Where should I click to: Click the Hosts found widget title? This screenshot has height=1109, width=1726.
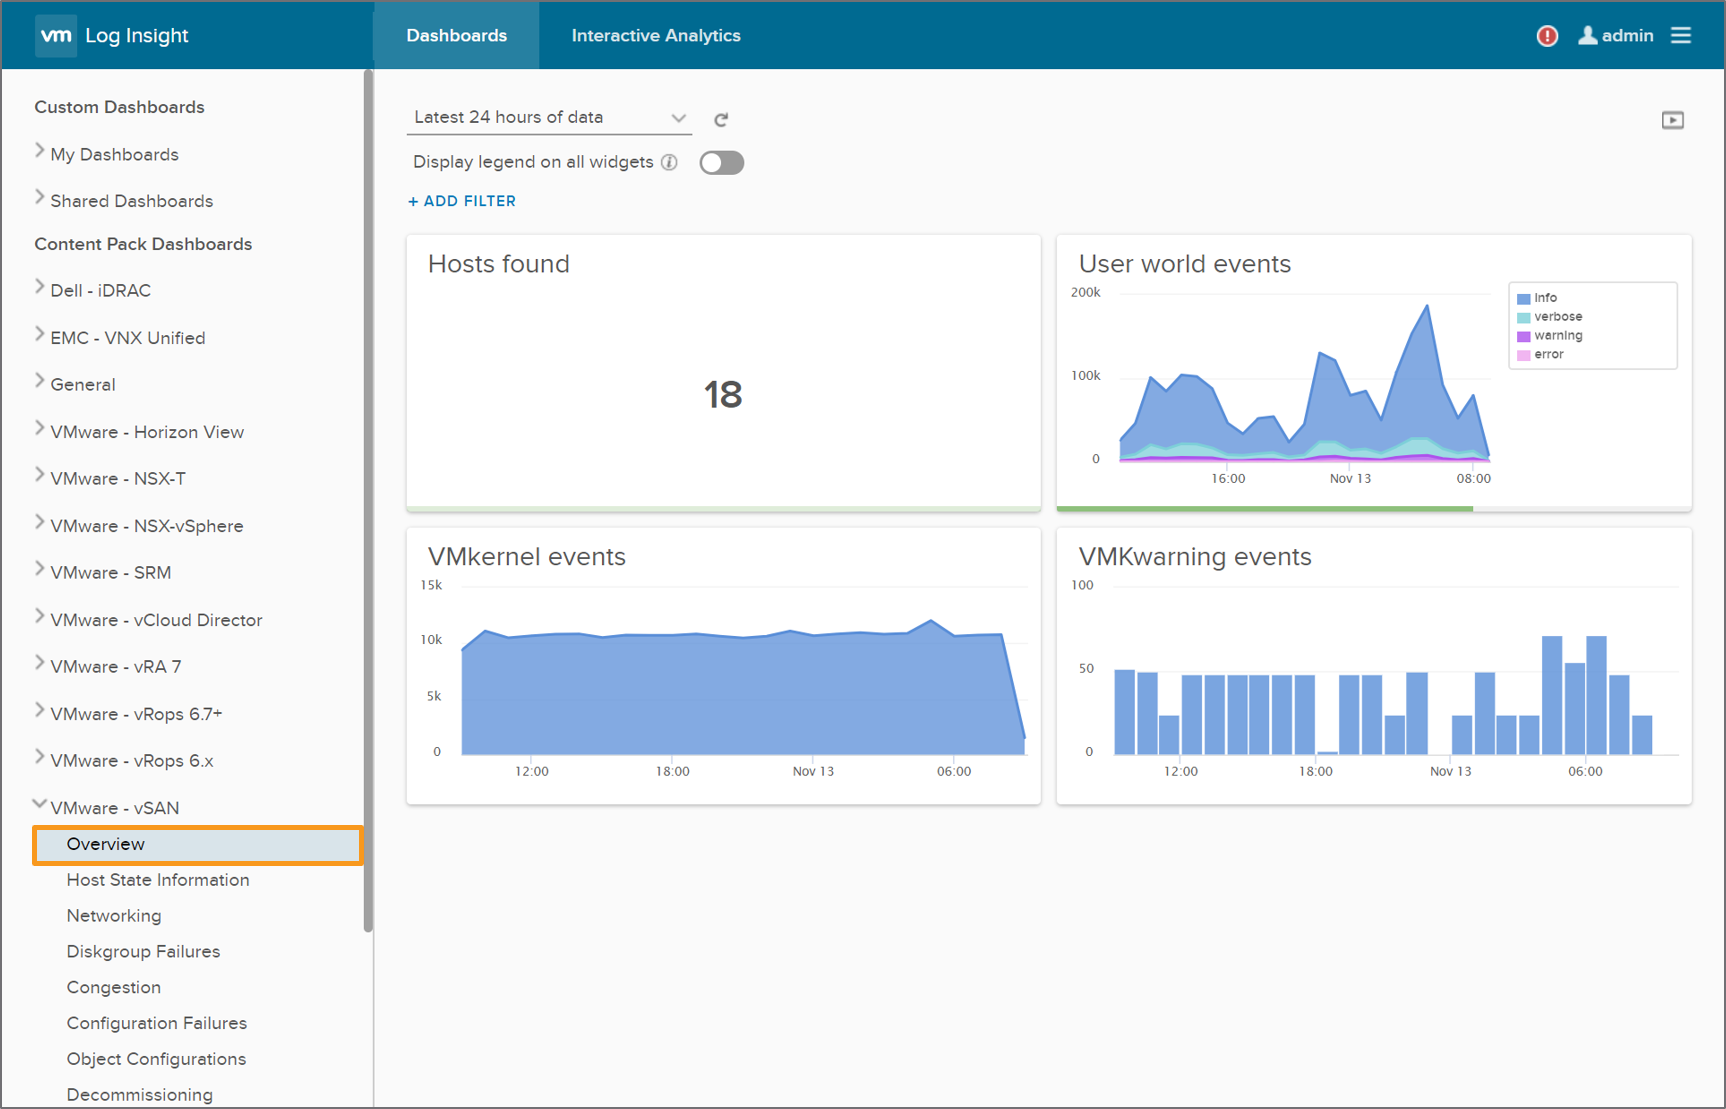coord(499,264)
